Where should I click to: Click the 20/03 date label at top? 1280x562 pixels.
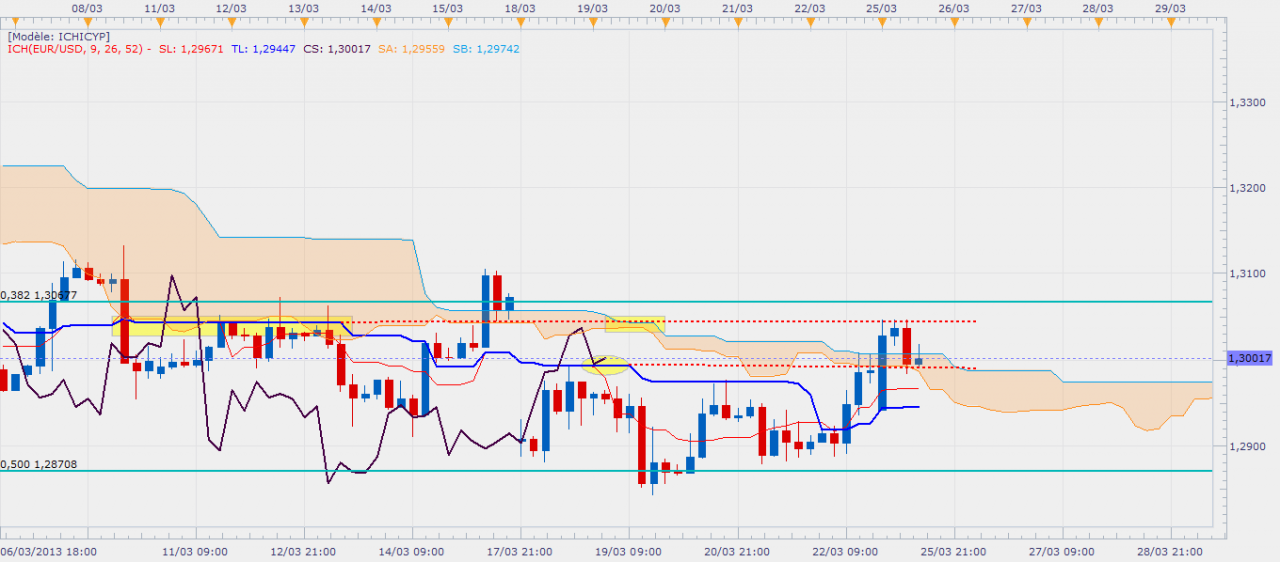point(665,7)
